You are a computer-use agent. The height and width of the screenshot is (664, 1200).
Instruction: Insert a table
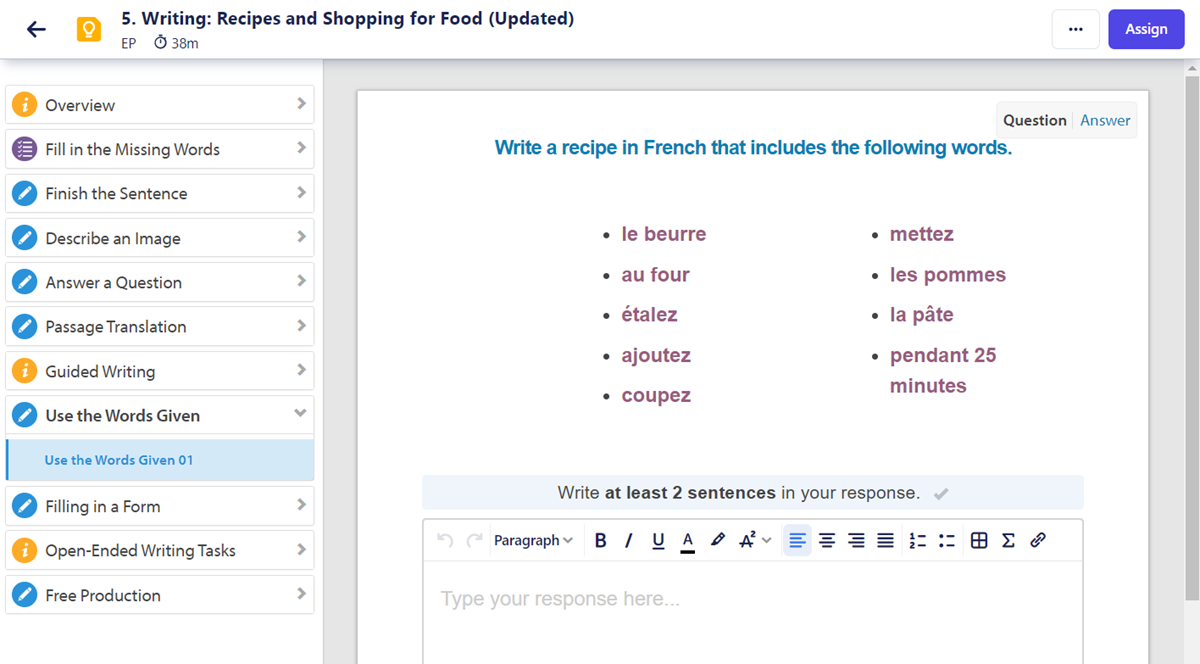(980, 540)
